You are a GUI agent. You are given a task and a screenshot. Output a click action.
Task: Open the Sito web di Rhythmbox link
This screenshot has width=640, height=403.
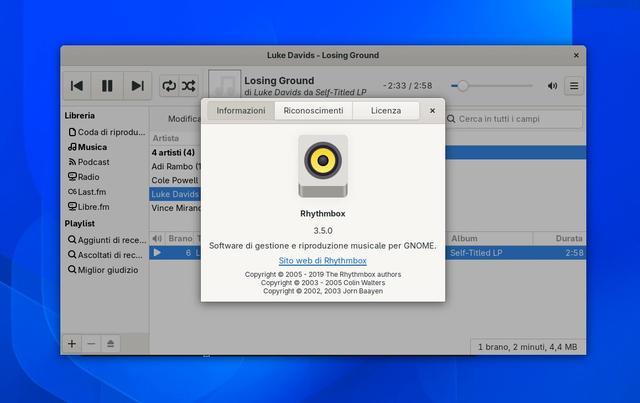322,261
